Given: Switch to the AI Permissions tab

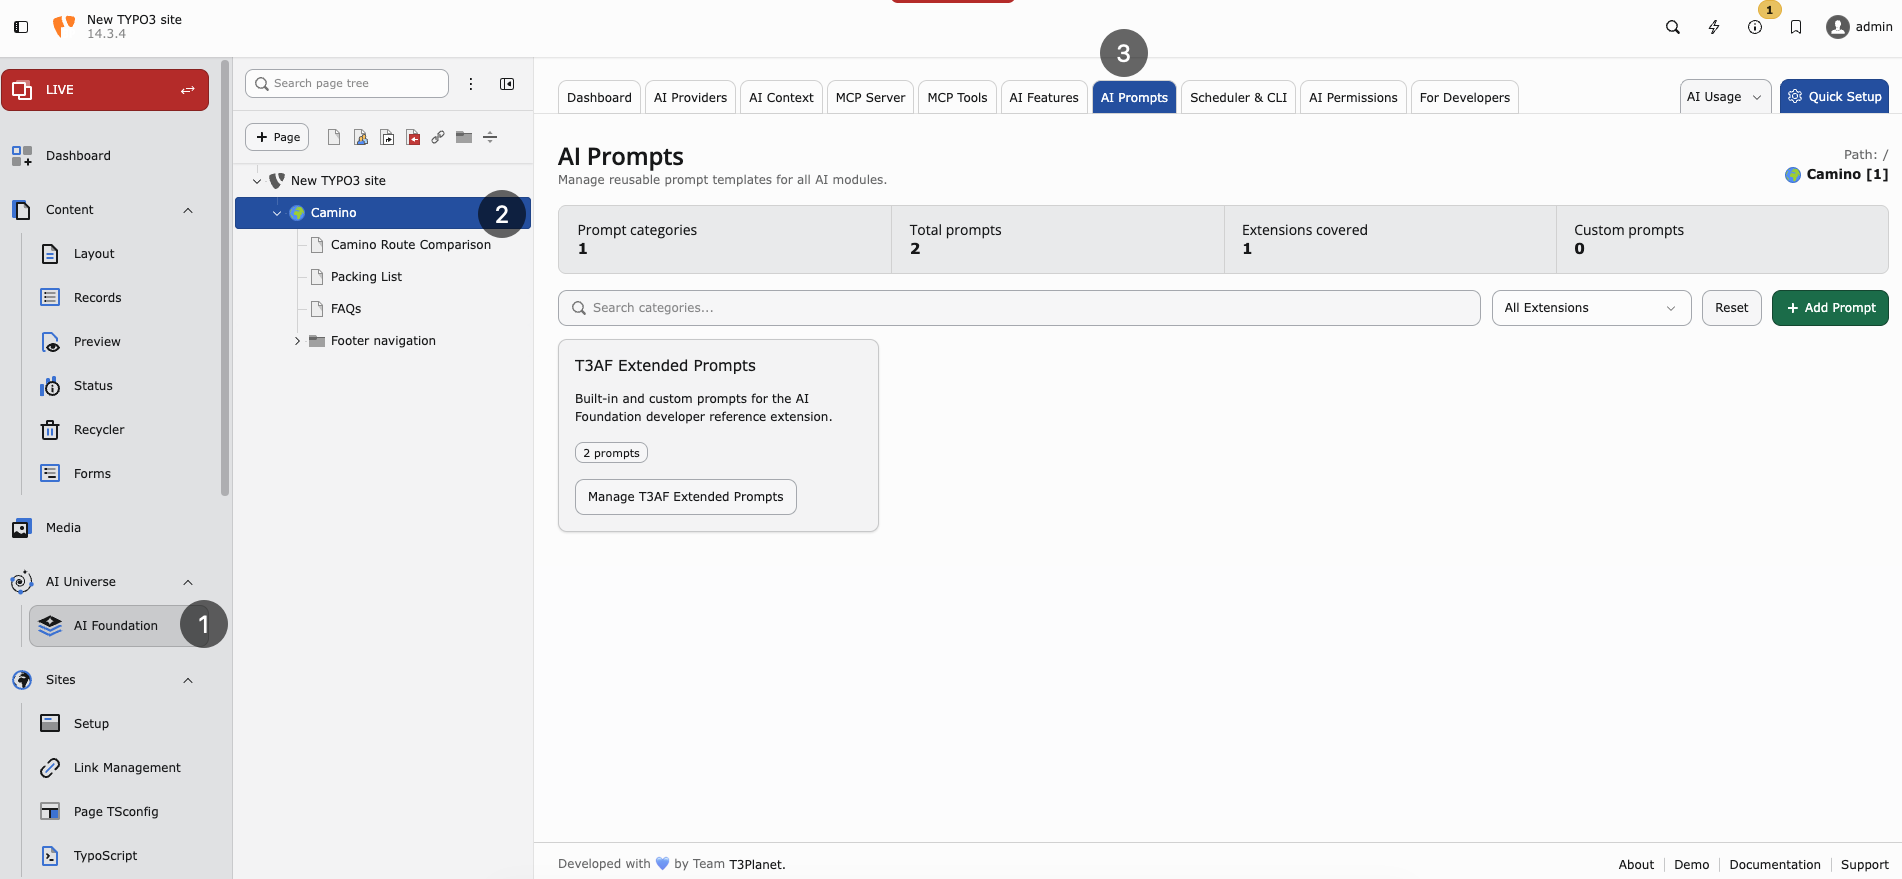Looking at the screenshot, I should [x=1353, y=97].
